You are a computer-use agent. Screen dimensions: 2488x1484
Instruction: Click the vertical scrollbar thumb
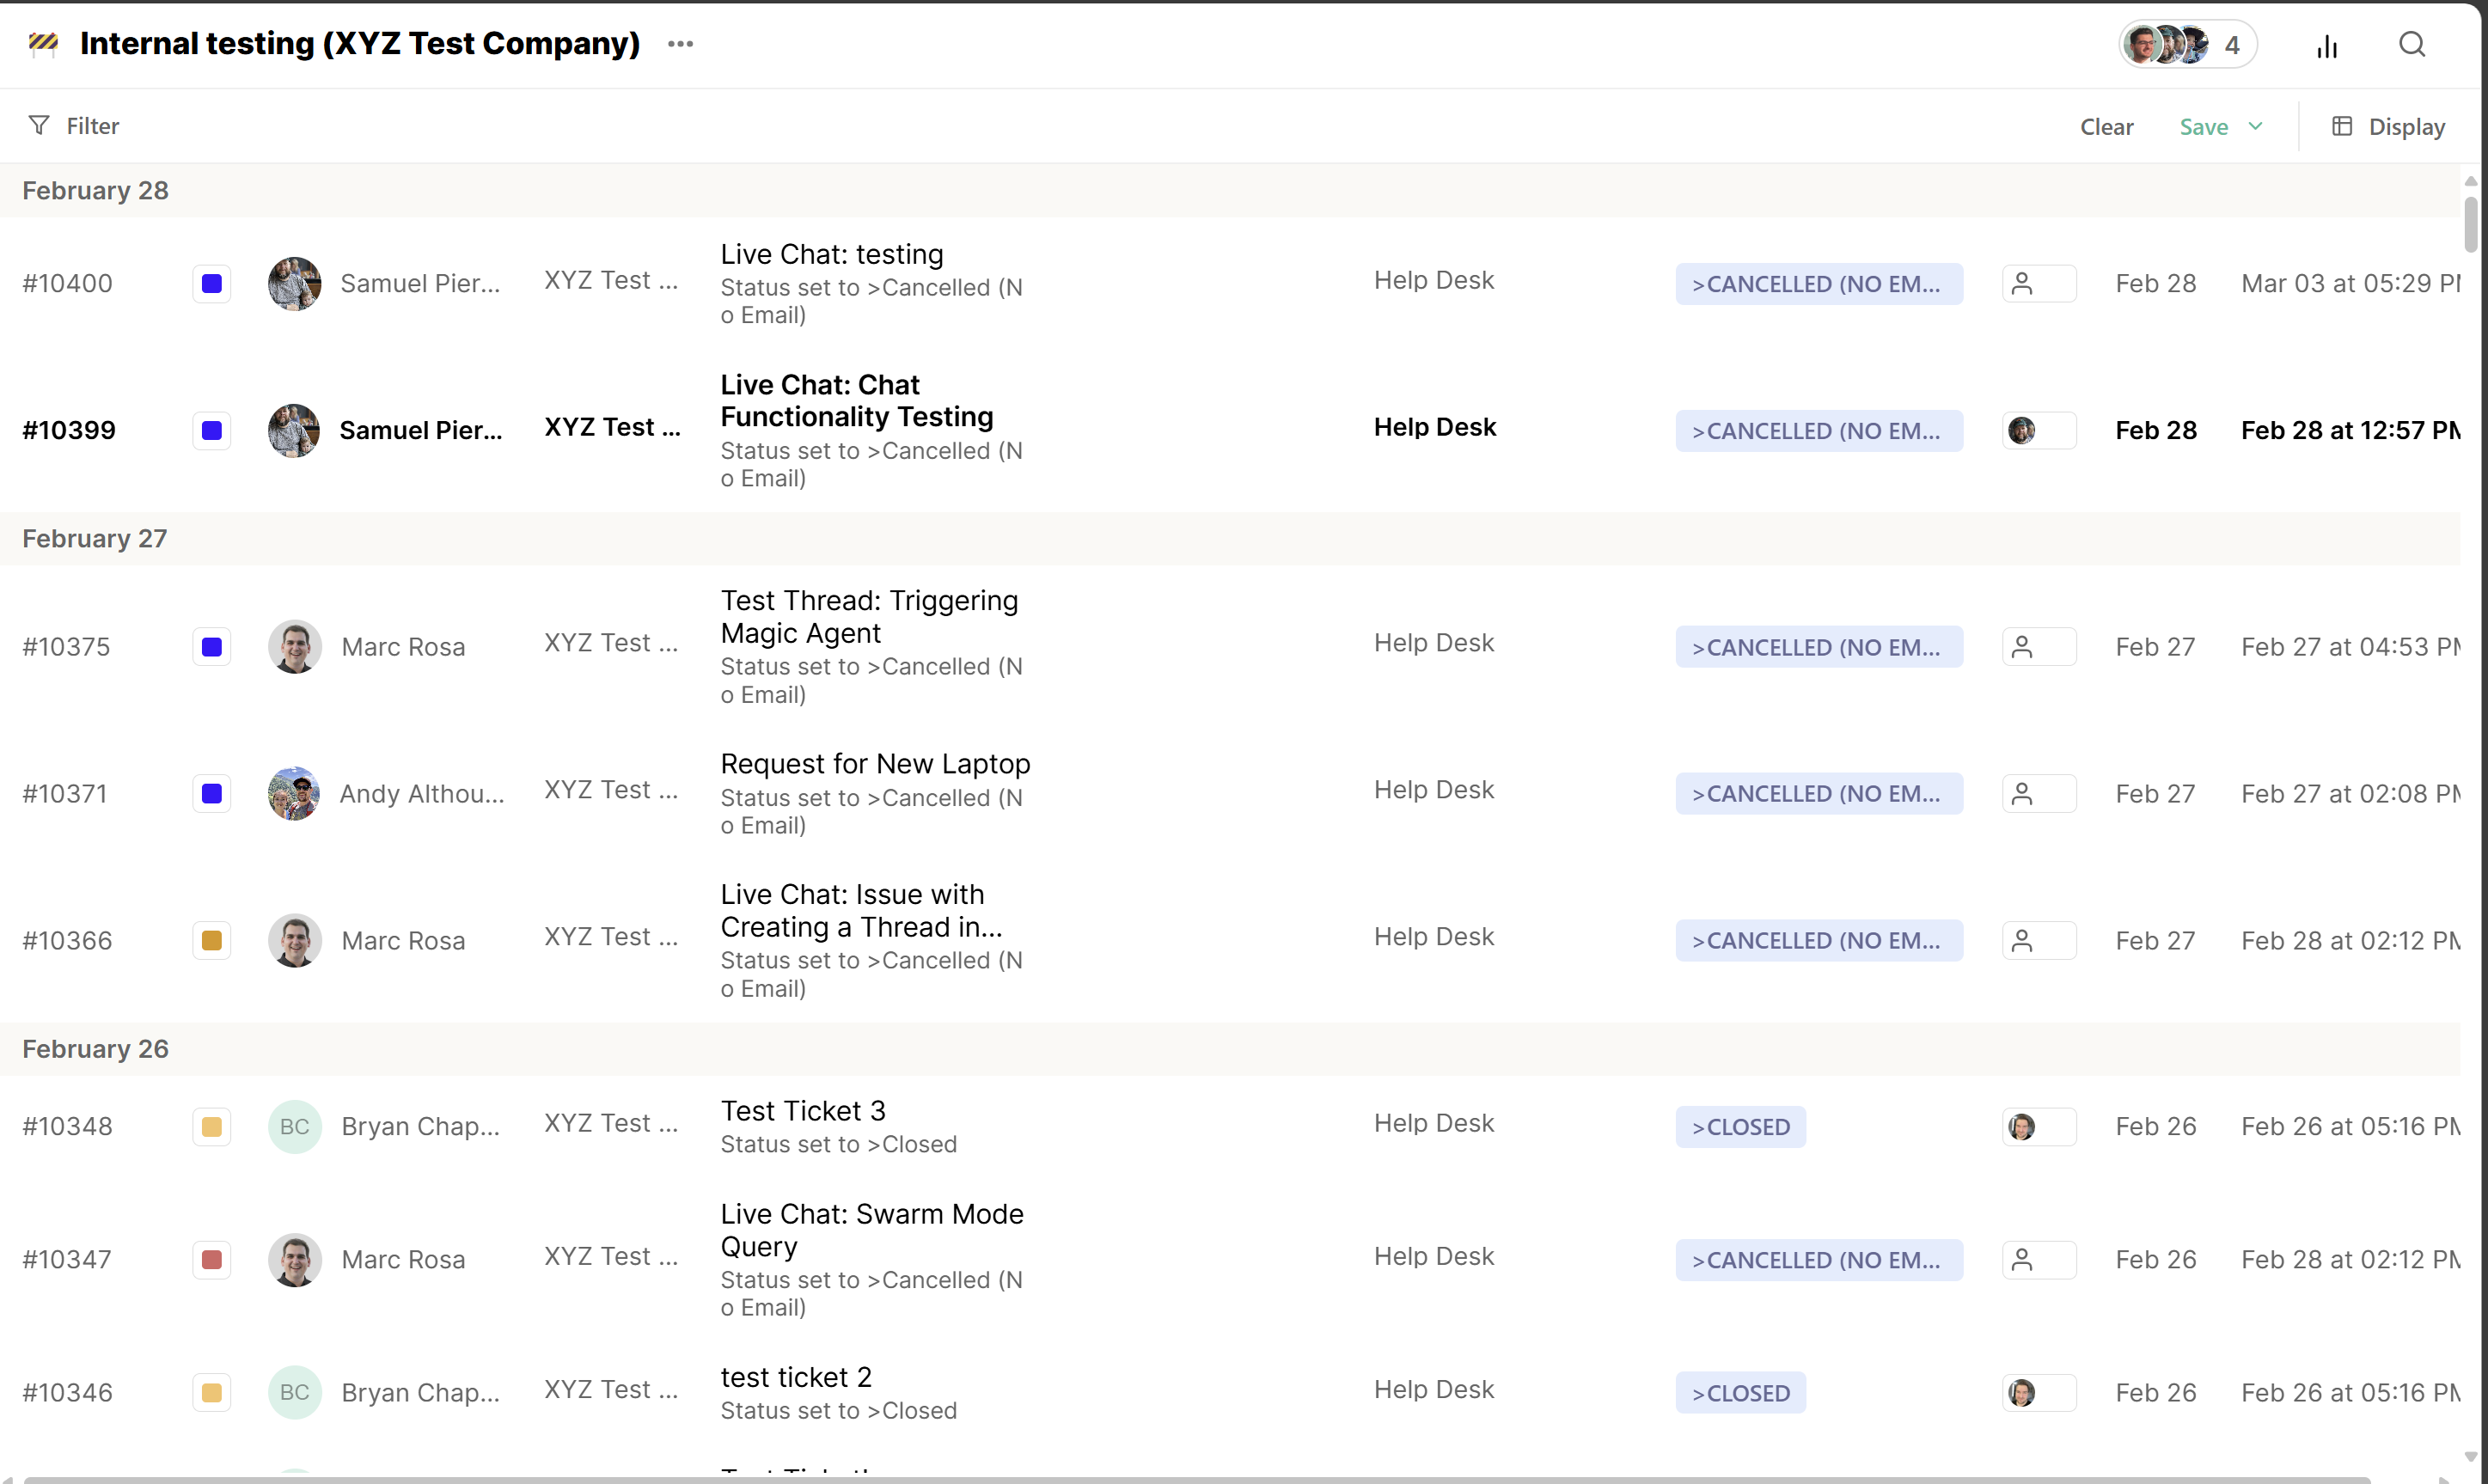(x=2470, y=225)
